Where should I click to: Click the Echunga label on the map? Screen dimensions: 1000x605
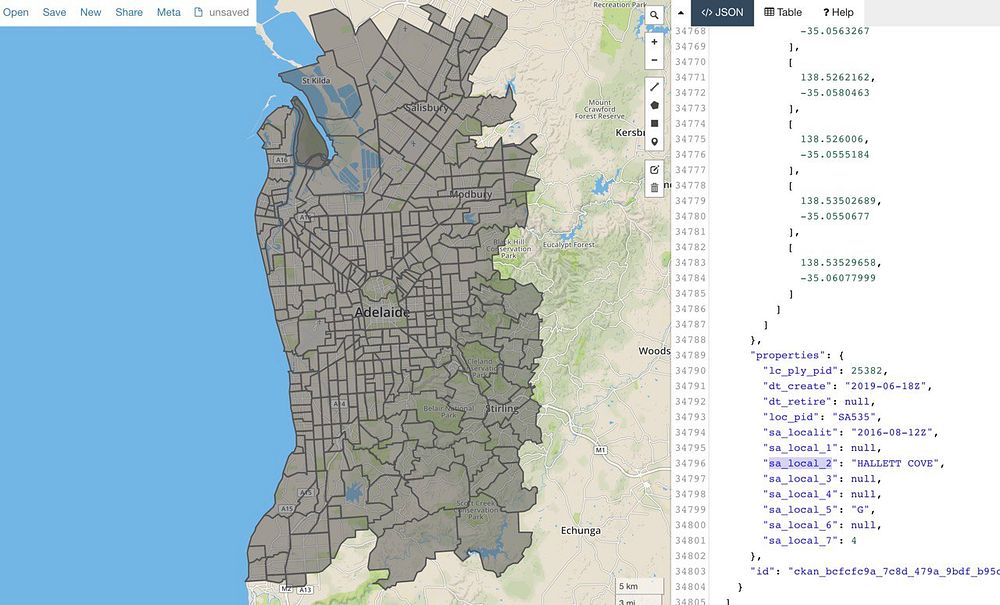click(x=580, y=530)
